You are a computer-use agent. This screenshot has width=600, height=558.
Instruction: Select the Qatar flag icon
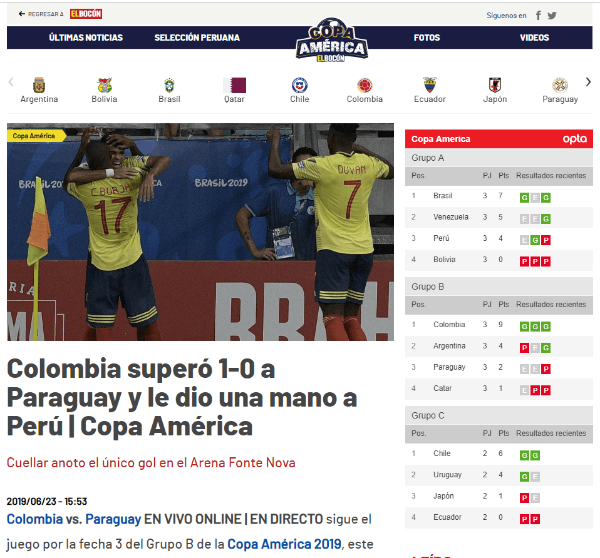click(235, 85)
